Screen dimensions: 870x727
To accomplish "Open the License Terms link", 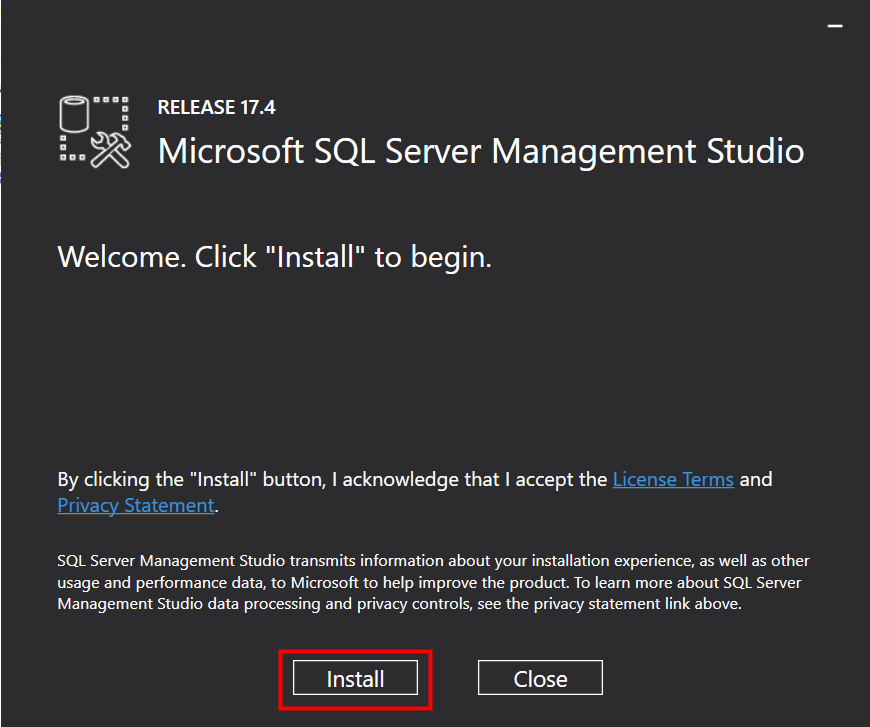I will [x=673, y=479].
